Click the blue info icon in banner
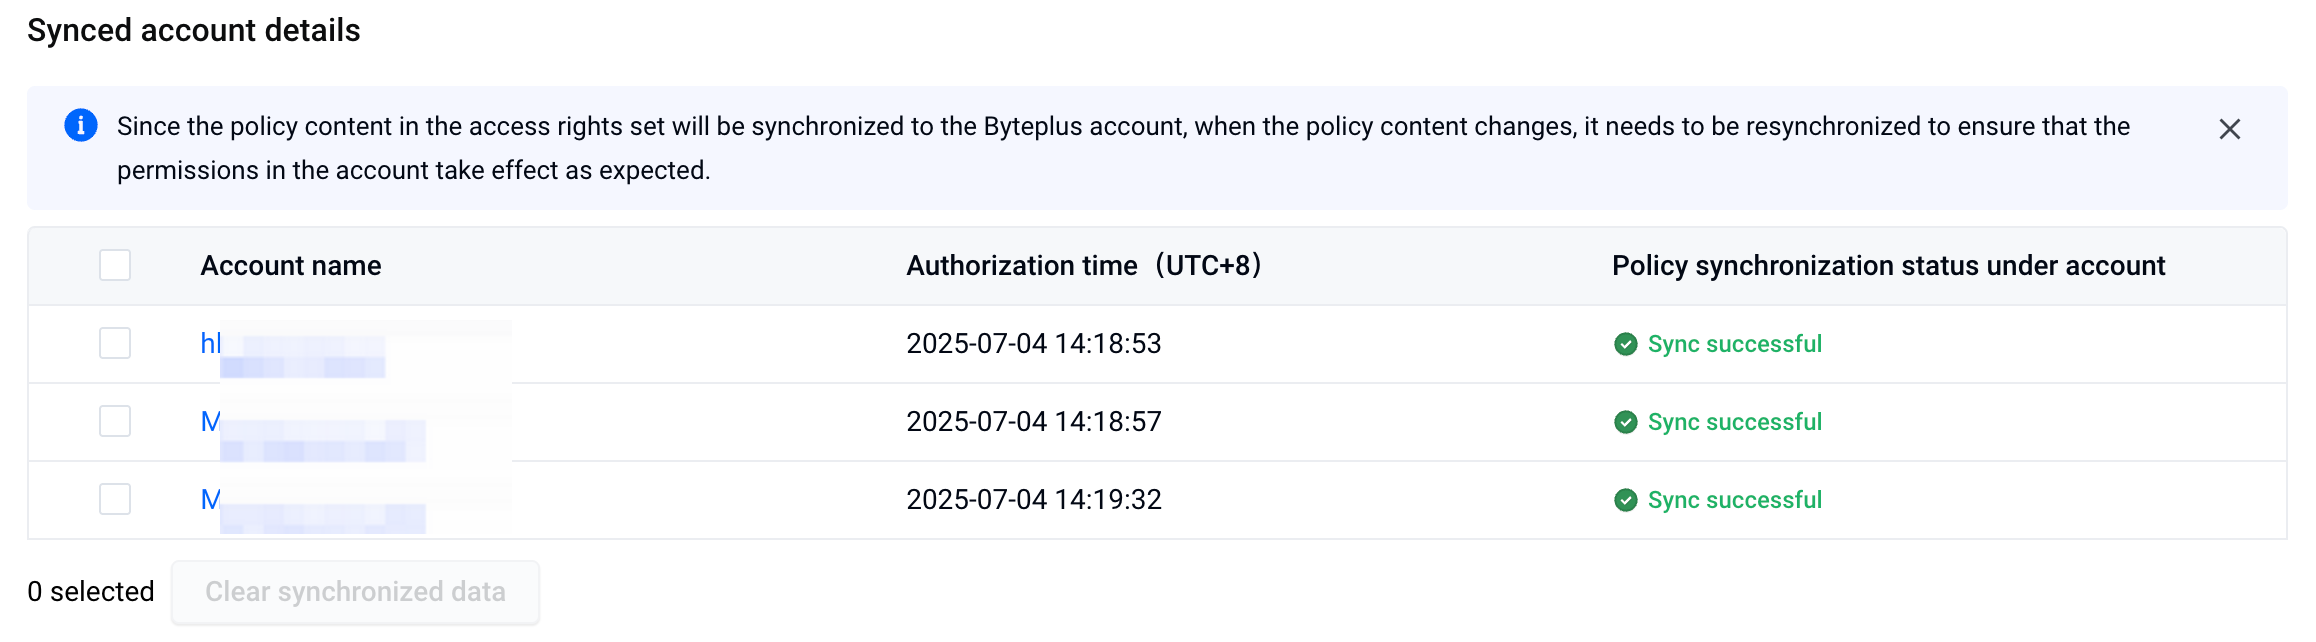This screenshot has height=642, width=2316. click(x=81, y=126)
